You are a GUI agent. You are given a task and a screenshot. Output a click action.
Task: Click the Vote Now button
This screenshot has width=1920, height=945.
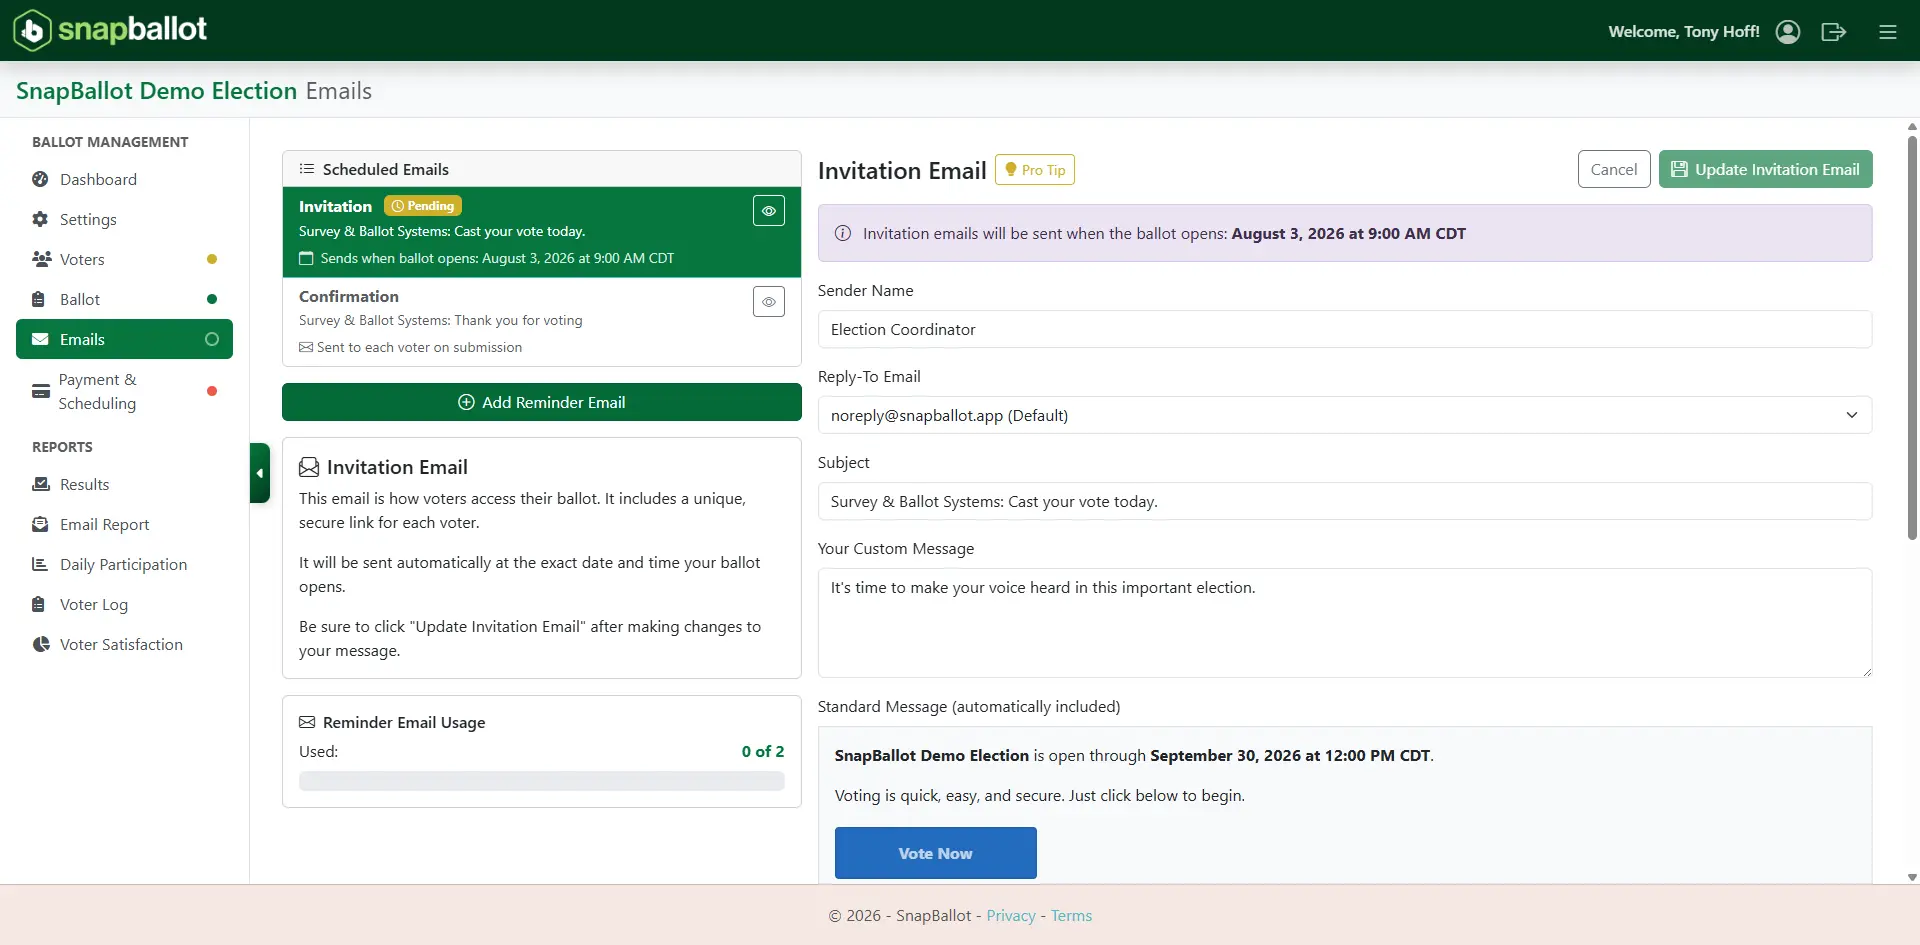pos(936,853)
